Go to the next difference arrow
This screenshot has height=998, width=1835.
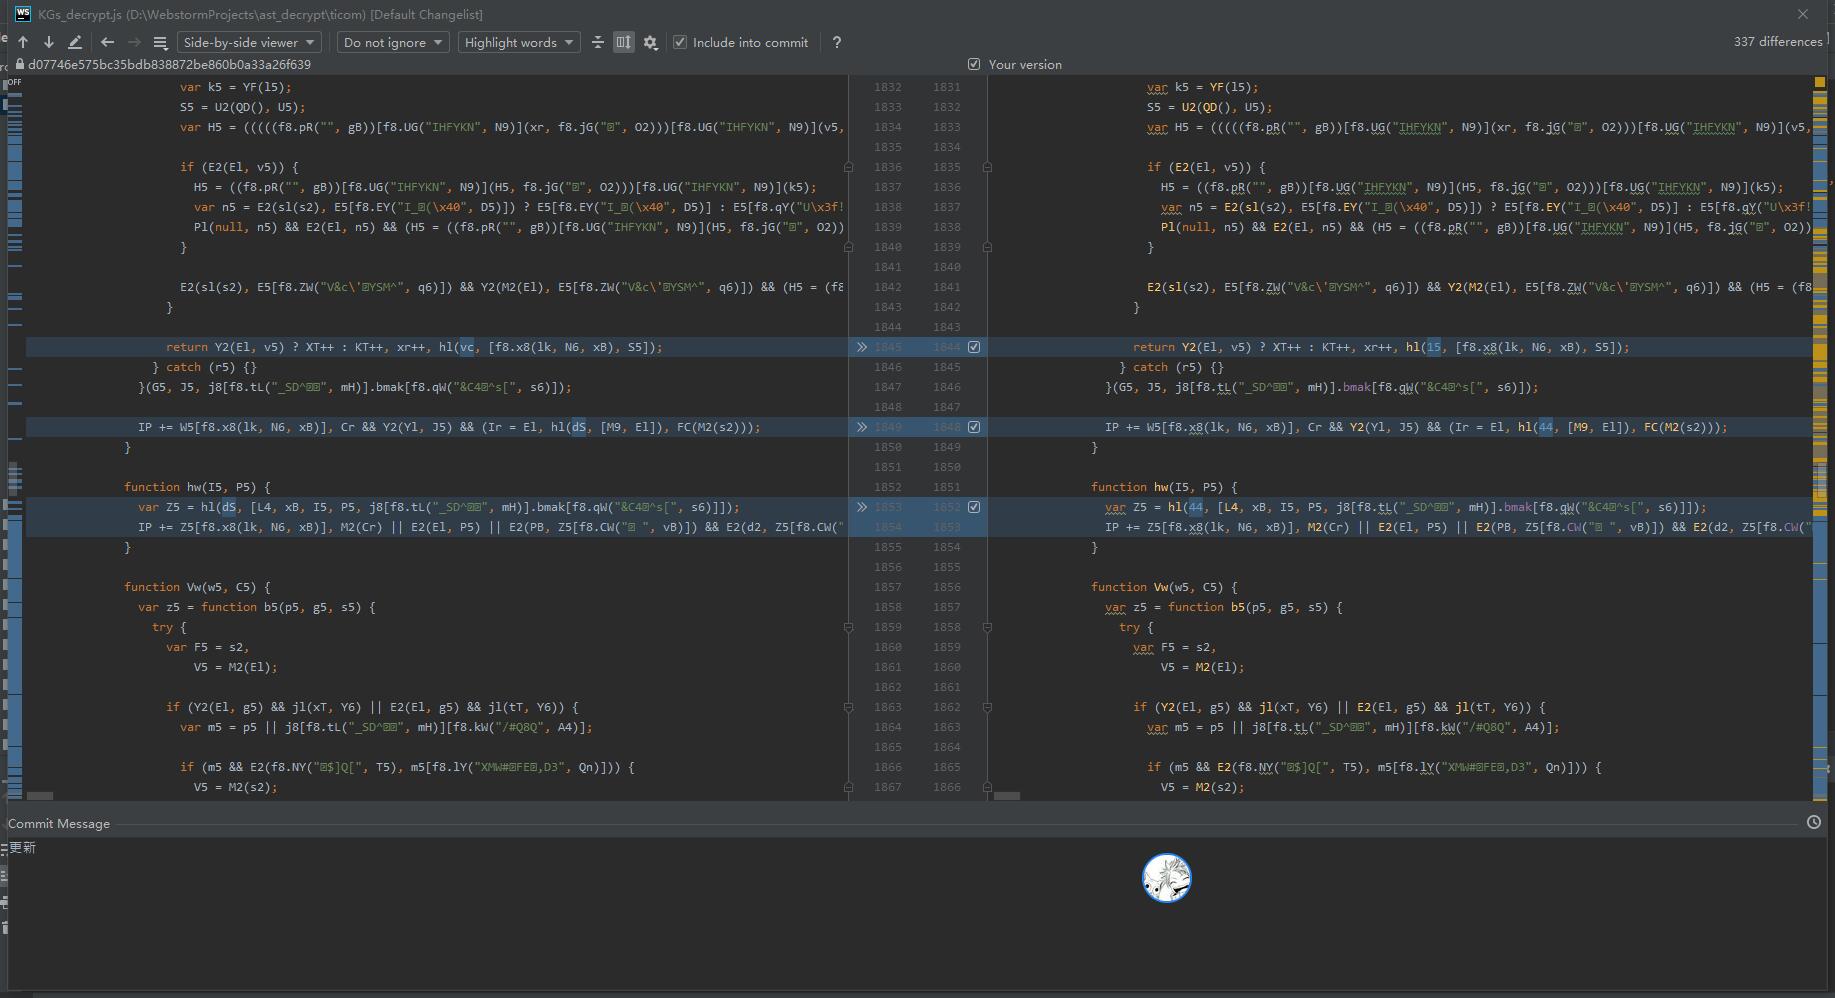click(48, 42)
